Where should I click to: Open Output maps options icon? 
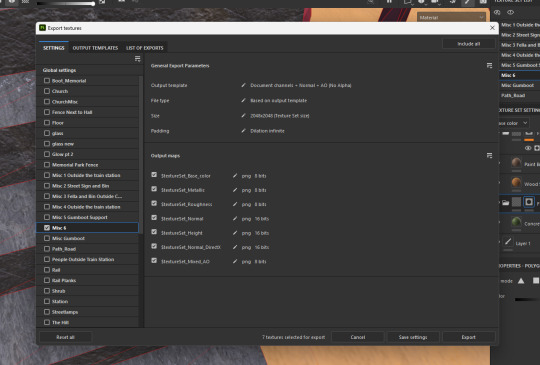pos(489,156)
